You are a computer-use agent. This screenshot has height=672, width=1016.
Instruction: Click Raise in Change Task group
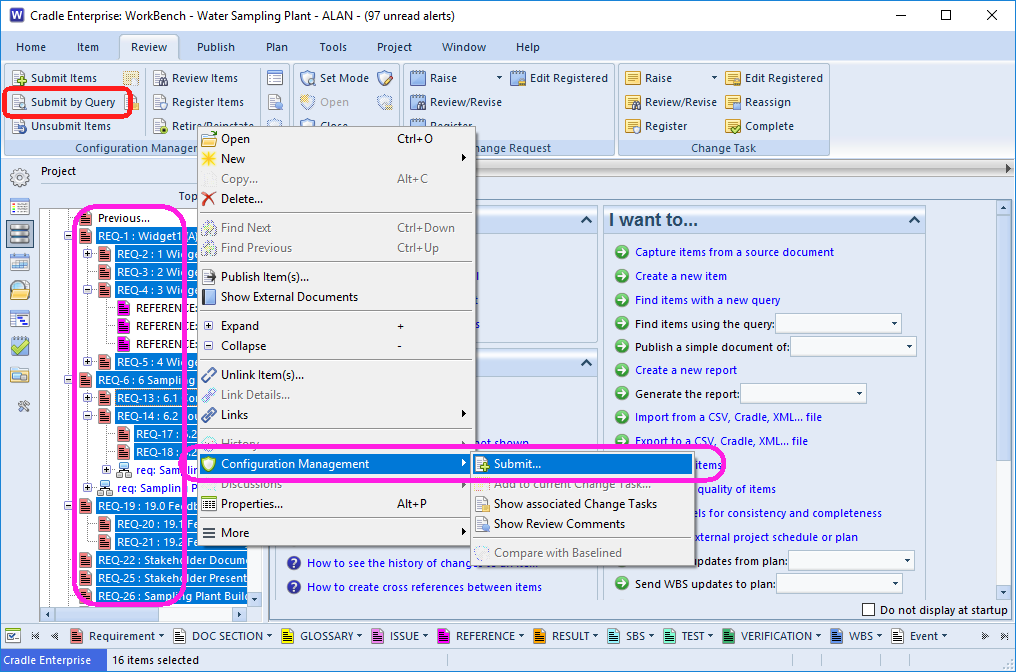(x=649, y=78)
